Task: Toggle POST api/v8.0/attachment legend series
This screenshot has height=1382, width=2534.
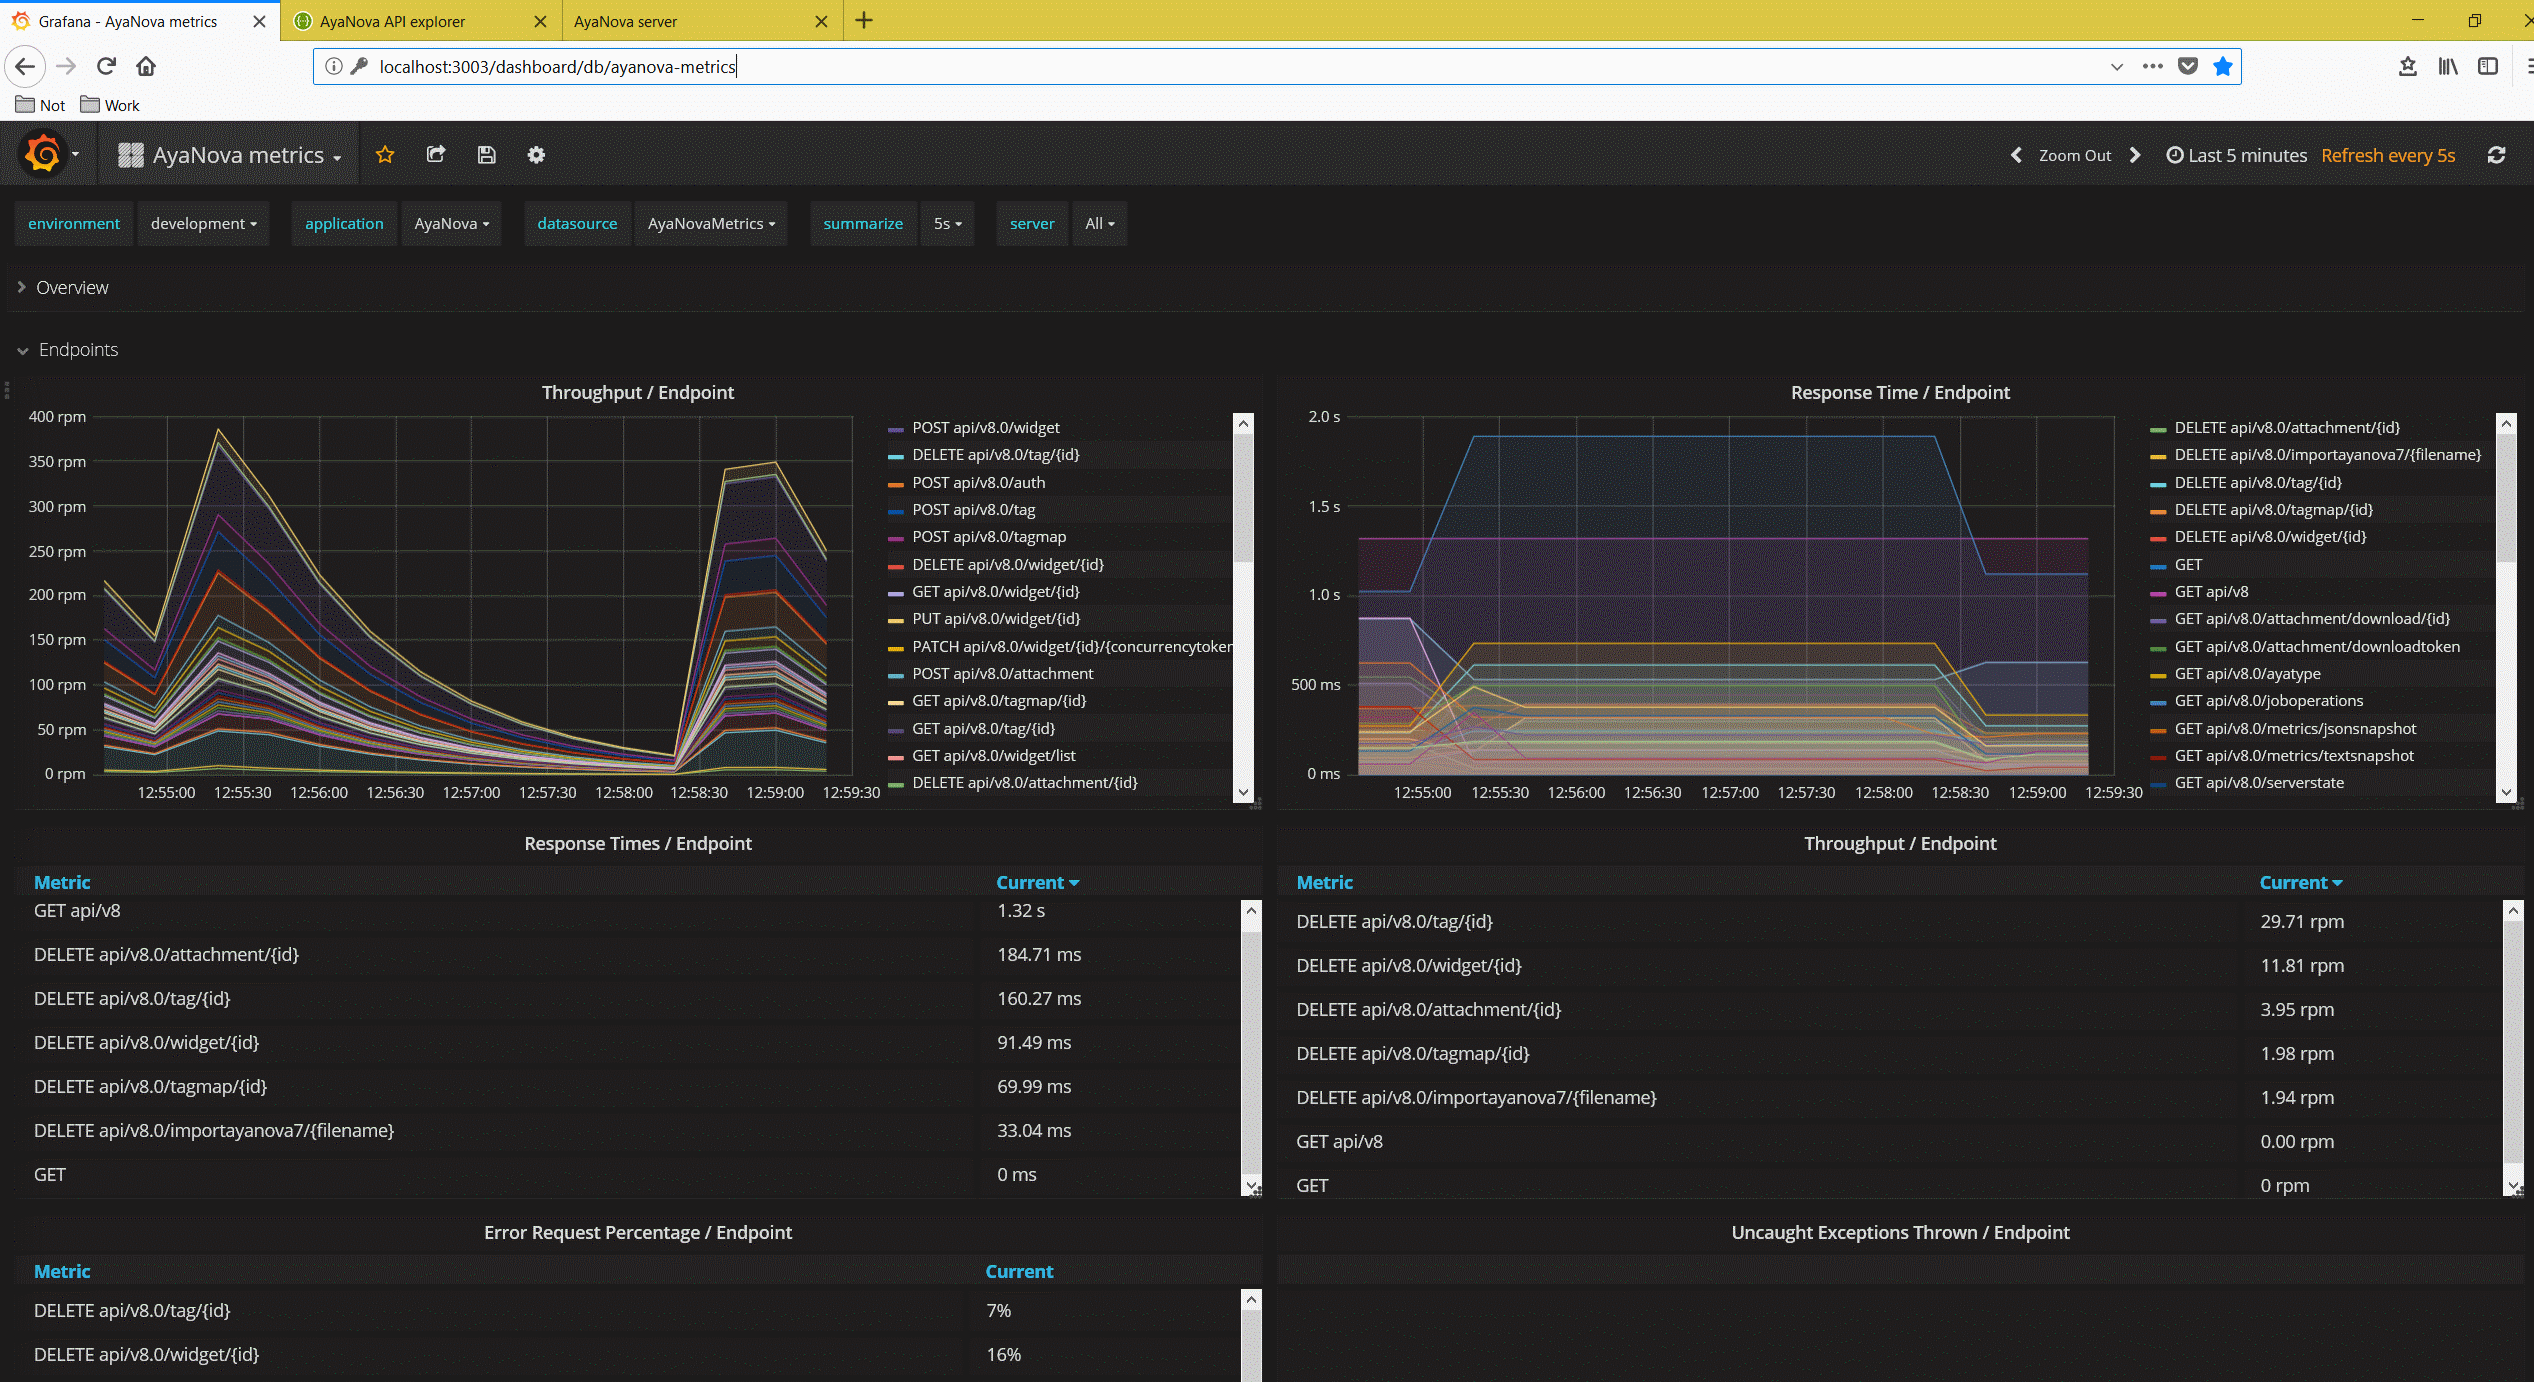Action: point(1002,673)
